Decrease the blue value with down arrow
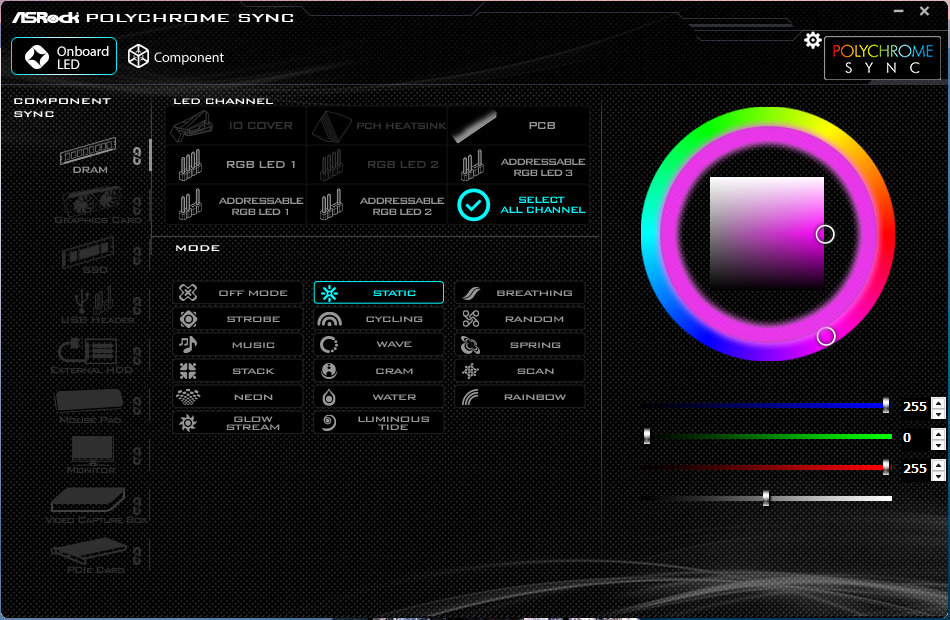Screen dimensions: 950x620 coord(938,413)
